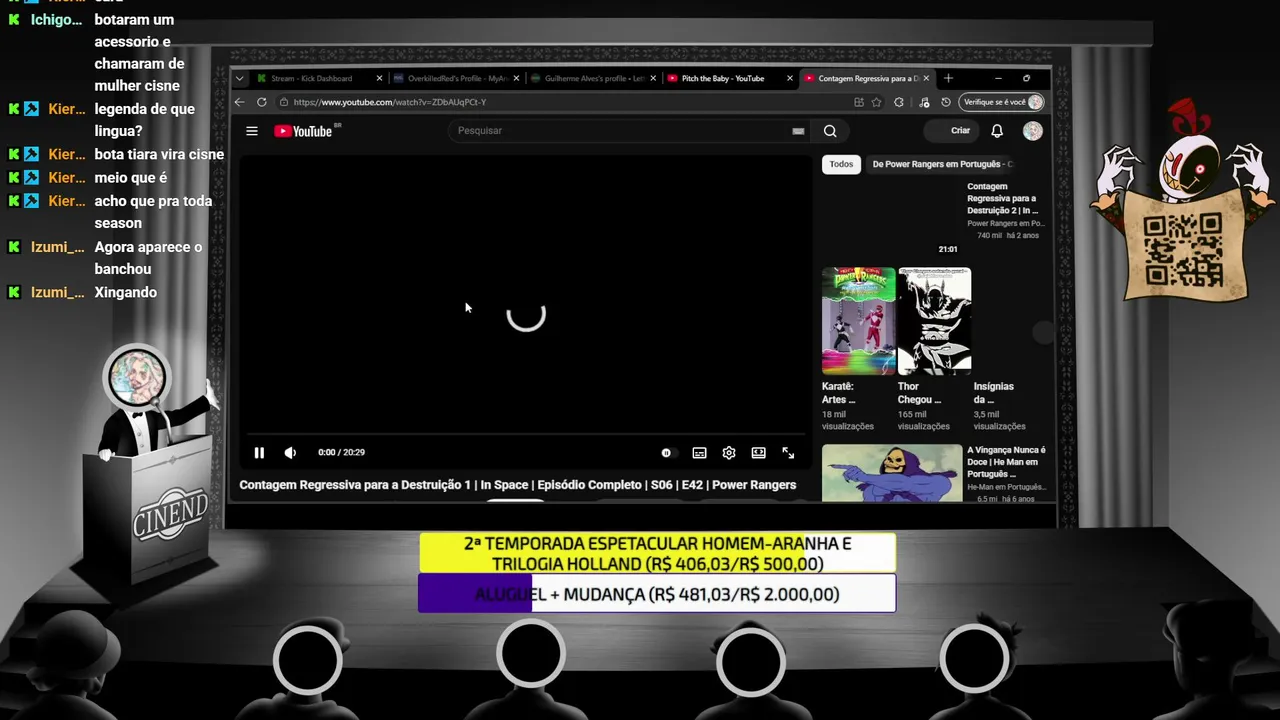Click the video progress bar

coord(525,435)
